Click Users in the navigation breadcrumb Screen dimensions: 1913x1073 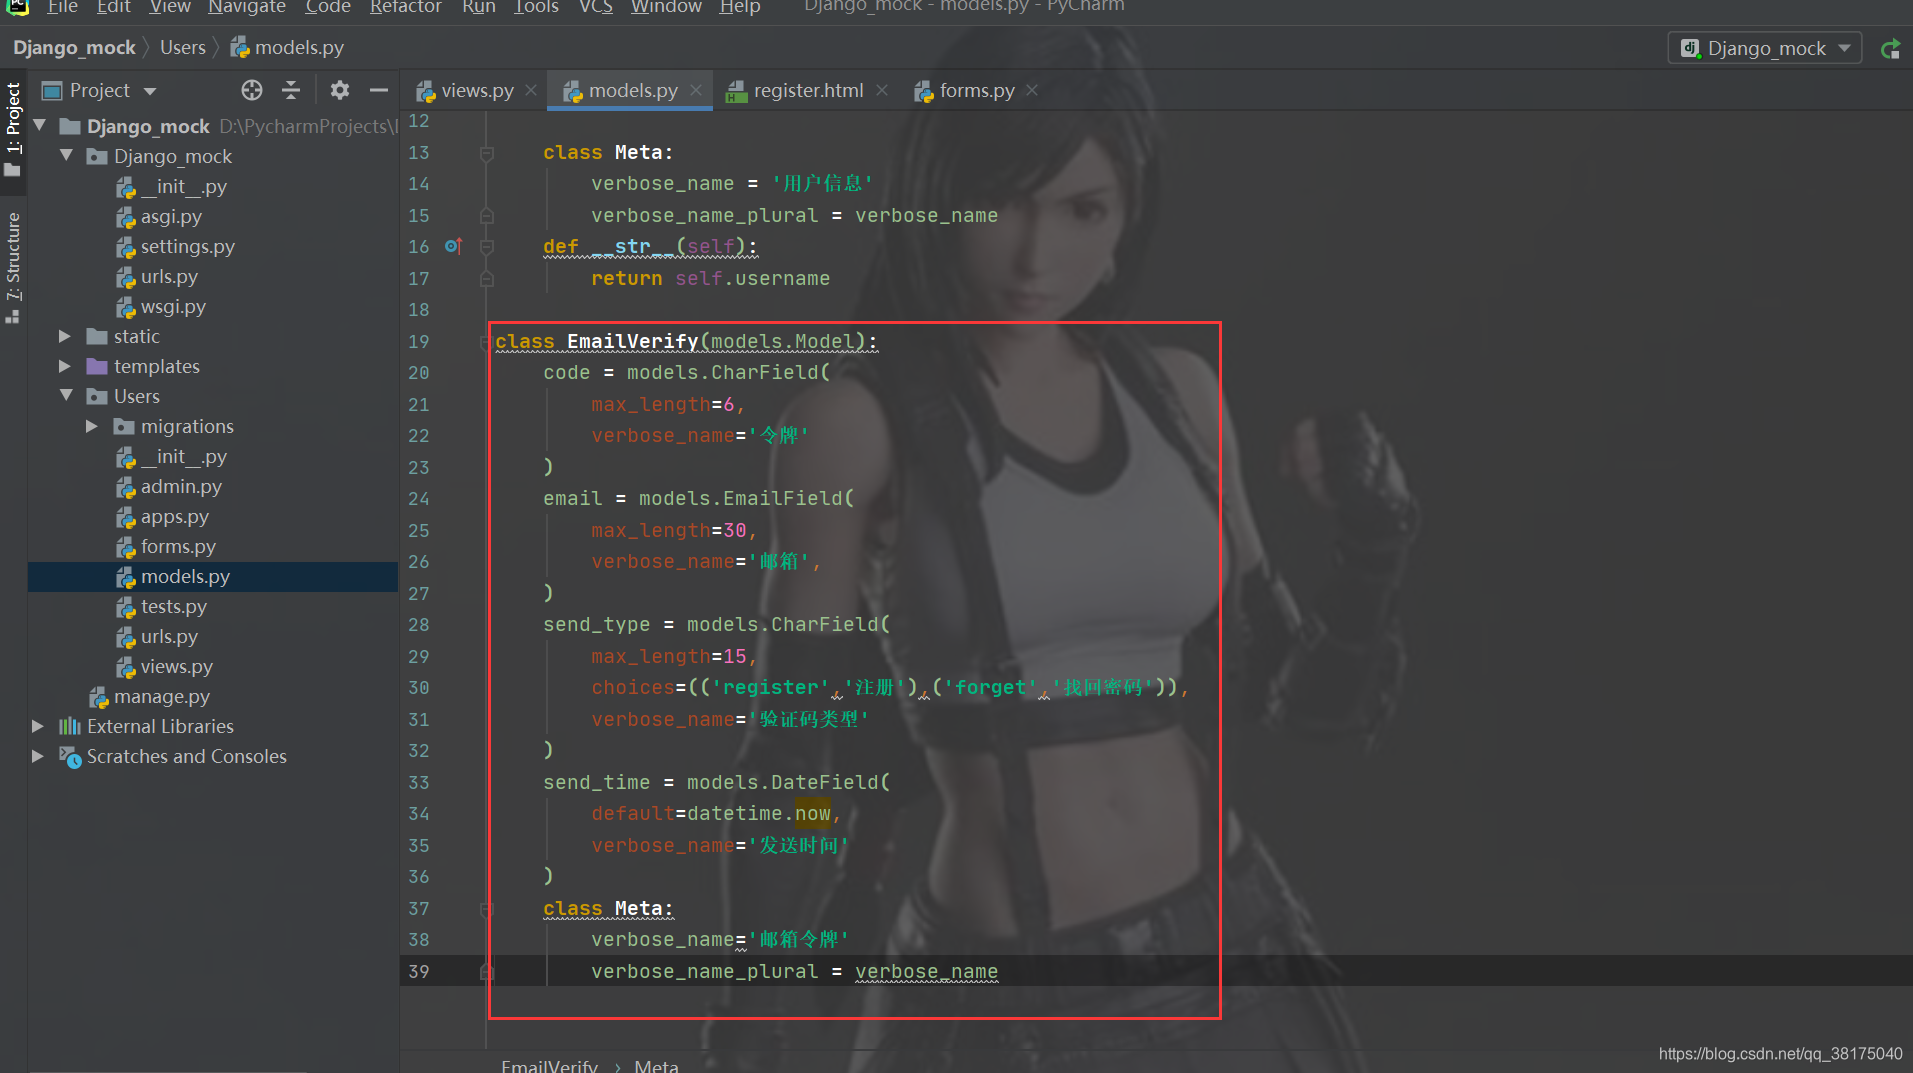[183, 48]
